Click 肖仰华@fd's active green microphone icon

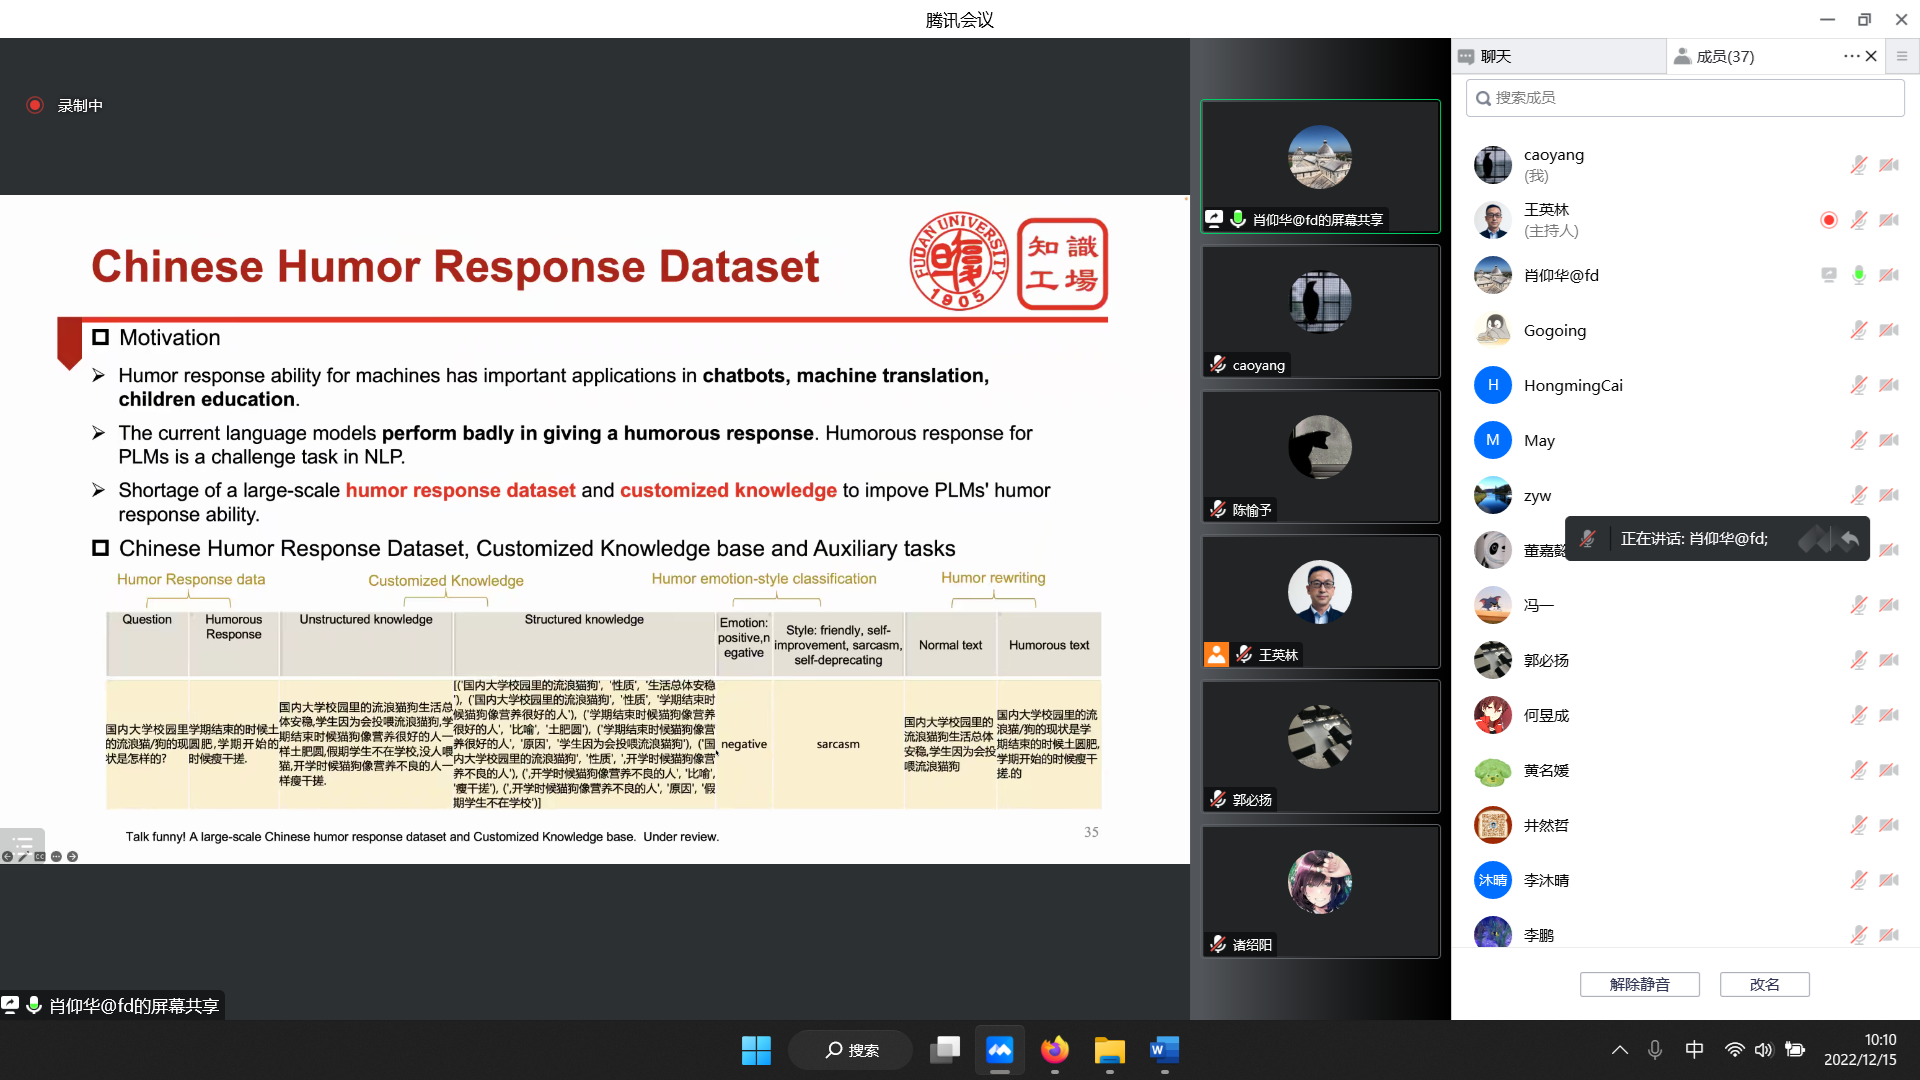click(x=1858, y=275)
